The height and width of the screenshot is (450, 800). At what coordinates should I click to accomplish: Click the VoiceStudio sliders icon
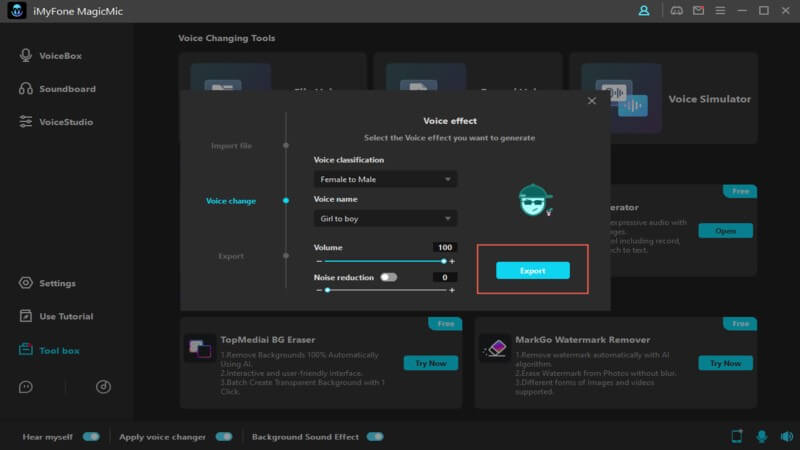click(x=26, y=121)
